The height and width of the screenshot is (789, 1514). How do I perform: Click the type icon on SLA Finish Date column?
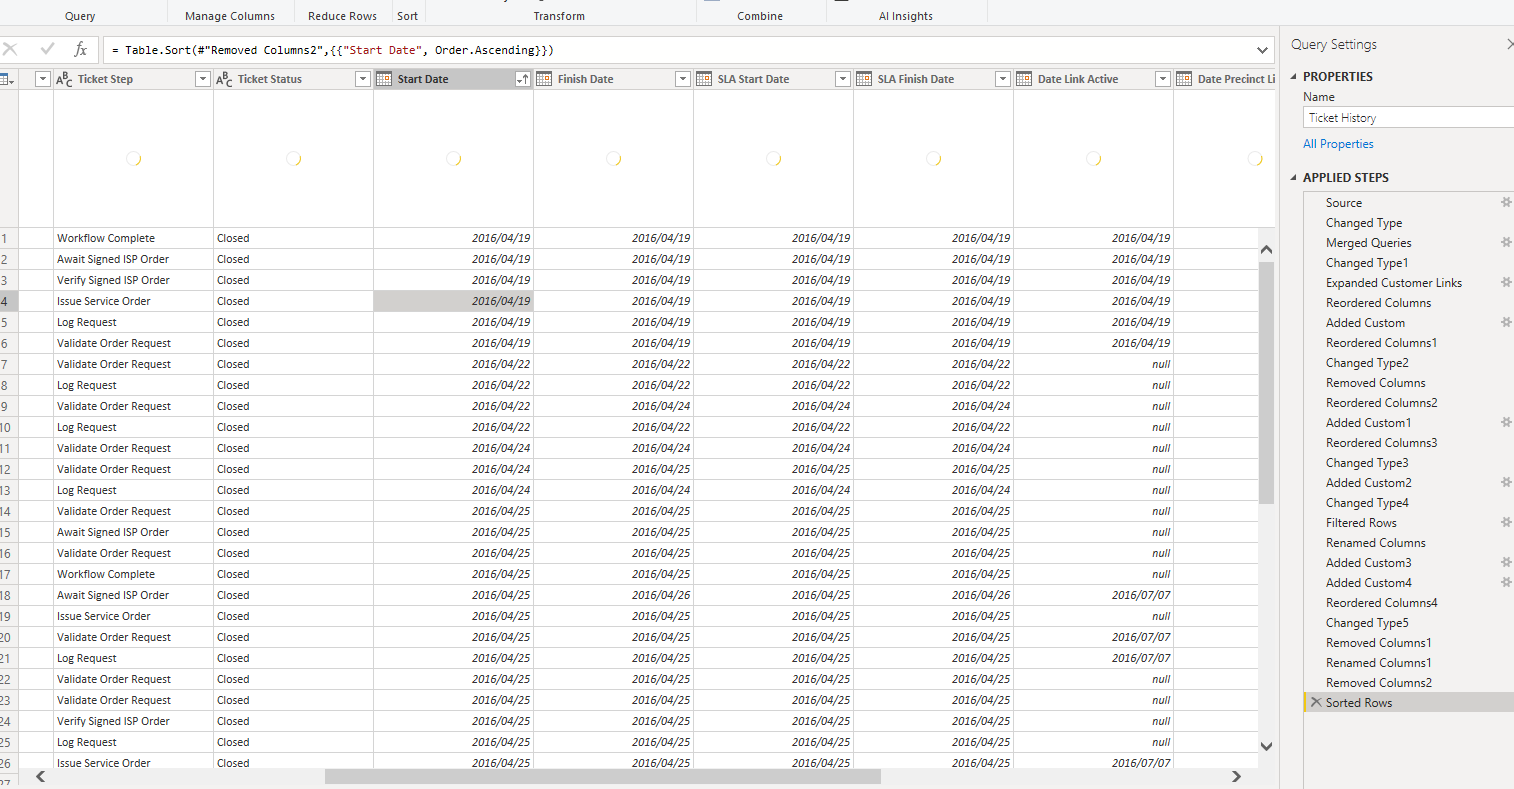click(864, 79)
